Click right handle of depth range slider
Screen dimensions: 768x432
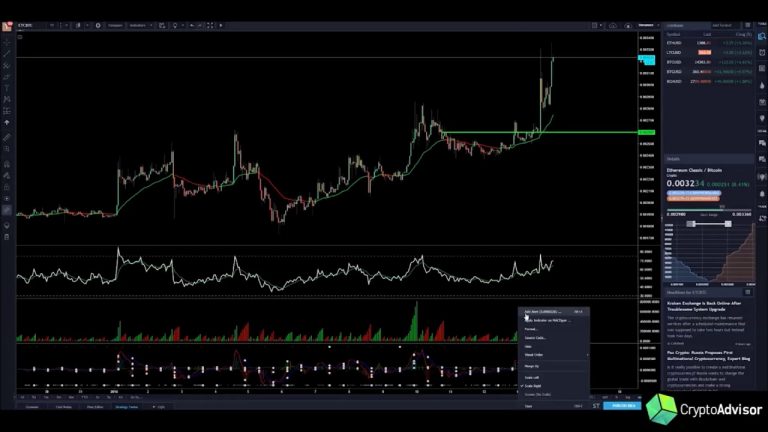(x=728, y=224)
